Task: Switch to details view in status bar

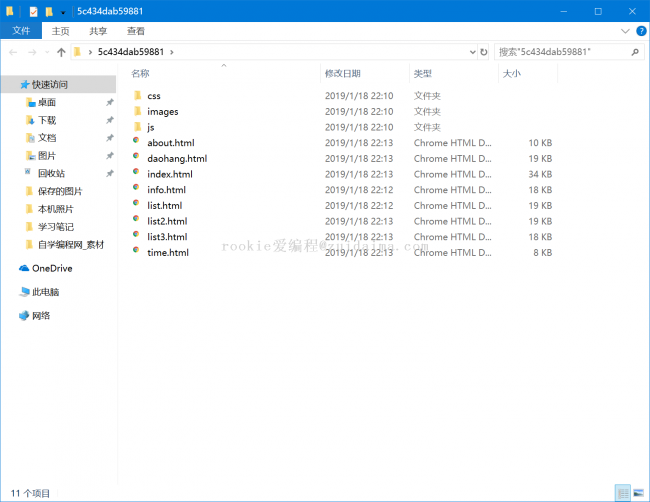Action: pos(623,493)
